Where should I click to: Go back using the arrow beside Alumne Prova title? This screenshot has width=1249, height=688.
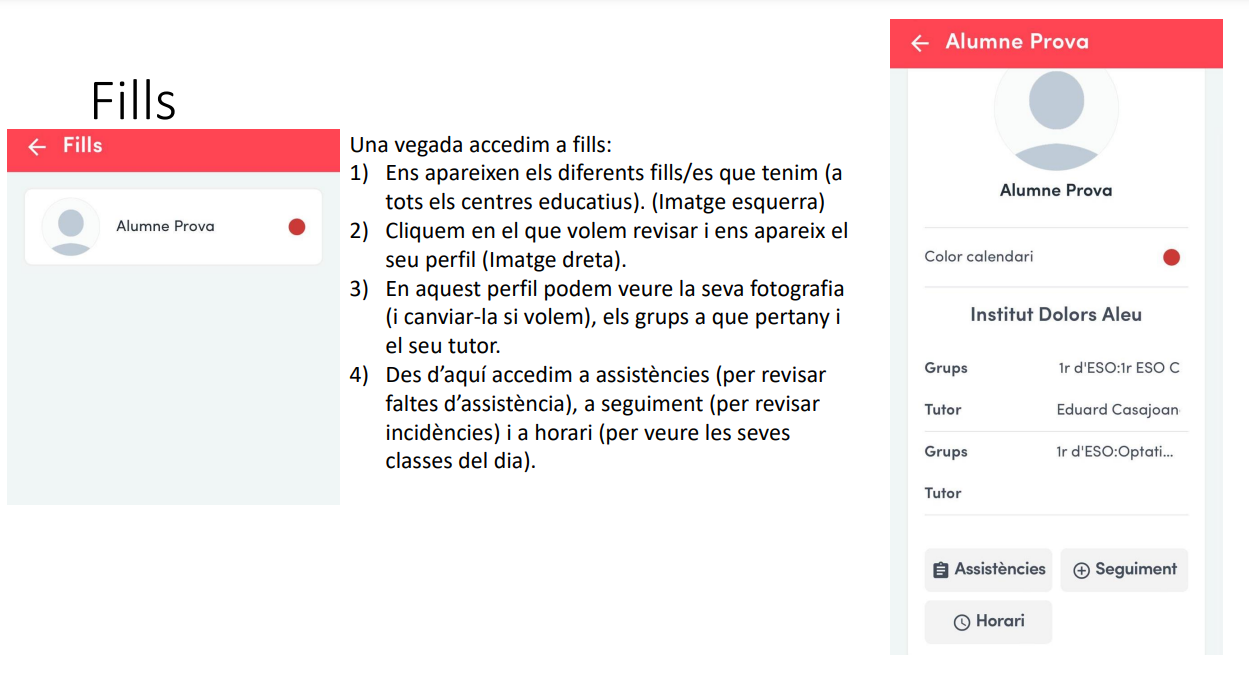[x=920, y=43]
